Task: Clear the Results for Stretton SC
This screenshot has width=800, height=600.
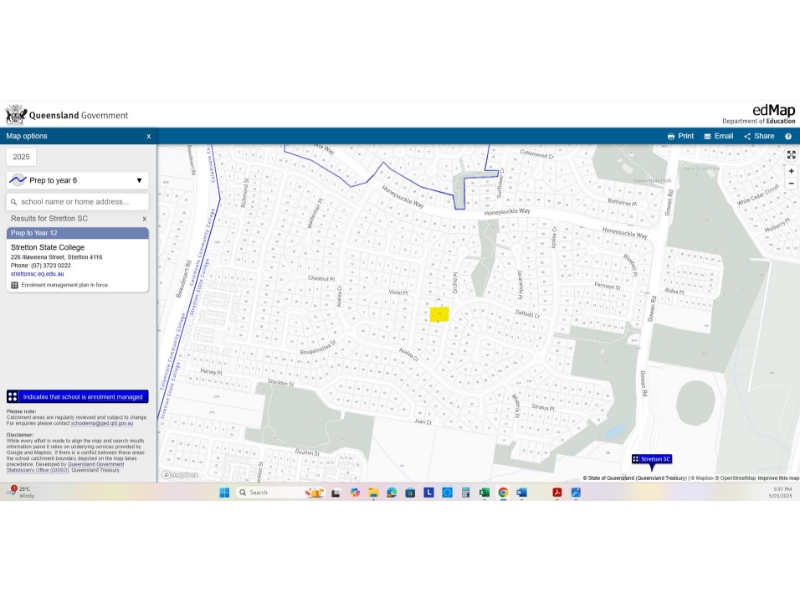Action: (x=144, y=218)
